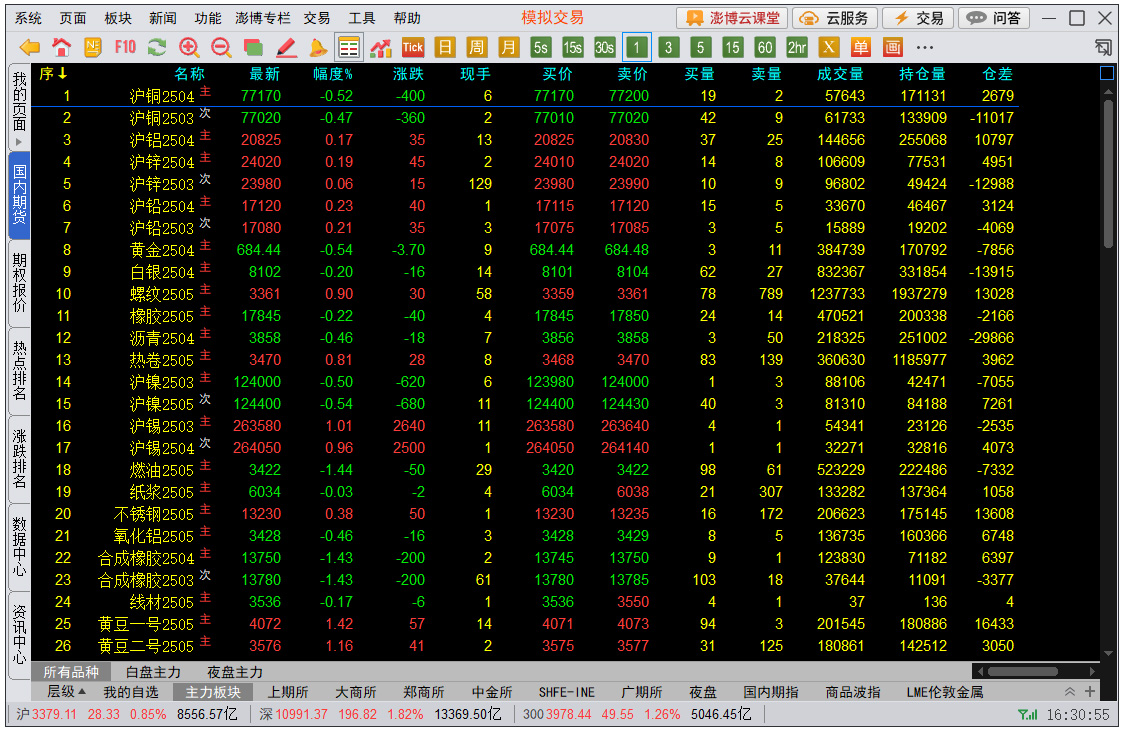The image size is (1127, 730).
Task: Select 5s period button
Action: (x=540, y=48)
